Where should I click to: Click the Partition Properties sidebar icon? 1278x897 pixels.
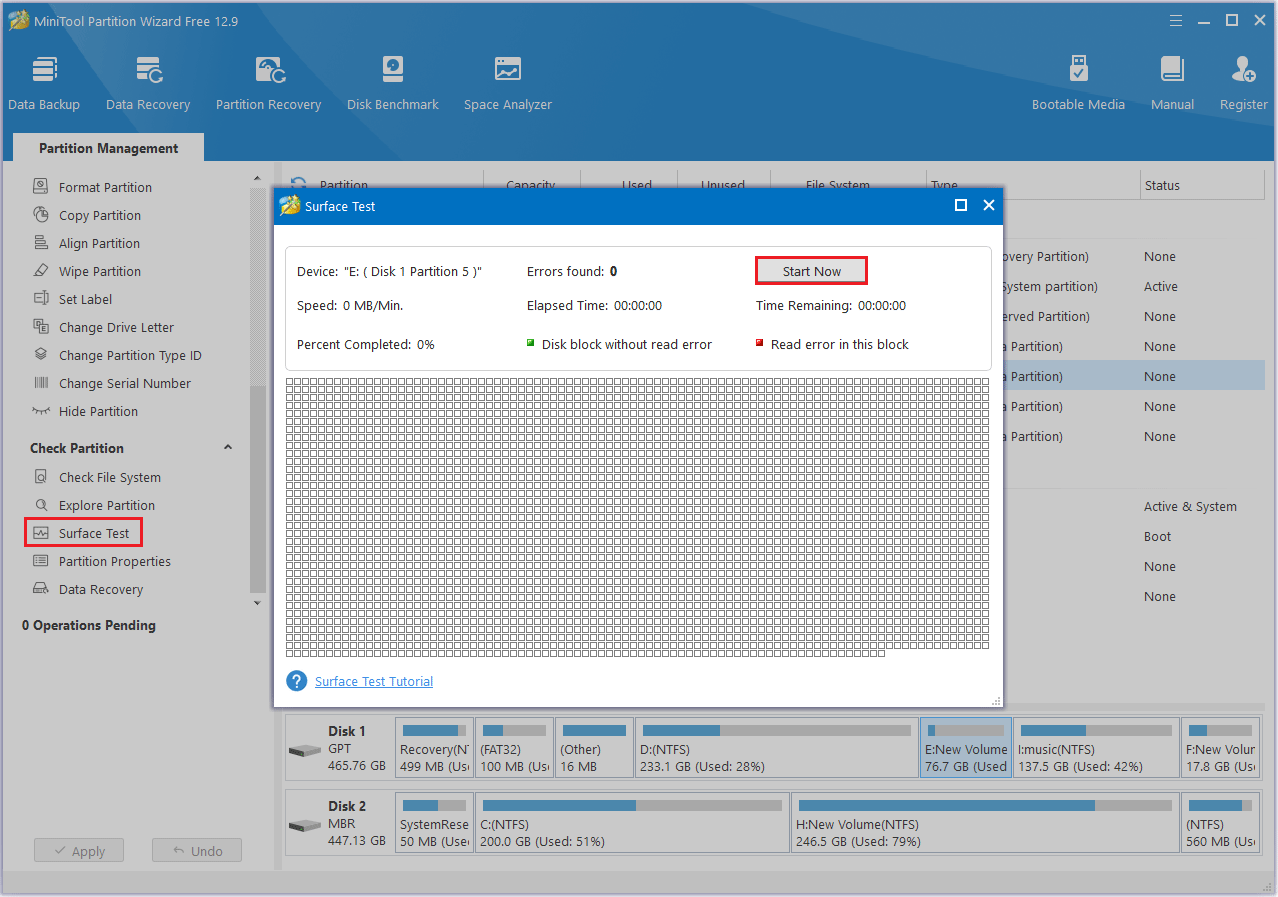(x=41, y=560)
